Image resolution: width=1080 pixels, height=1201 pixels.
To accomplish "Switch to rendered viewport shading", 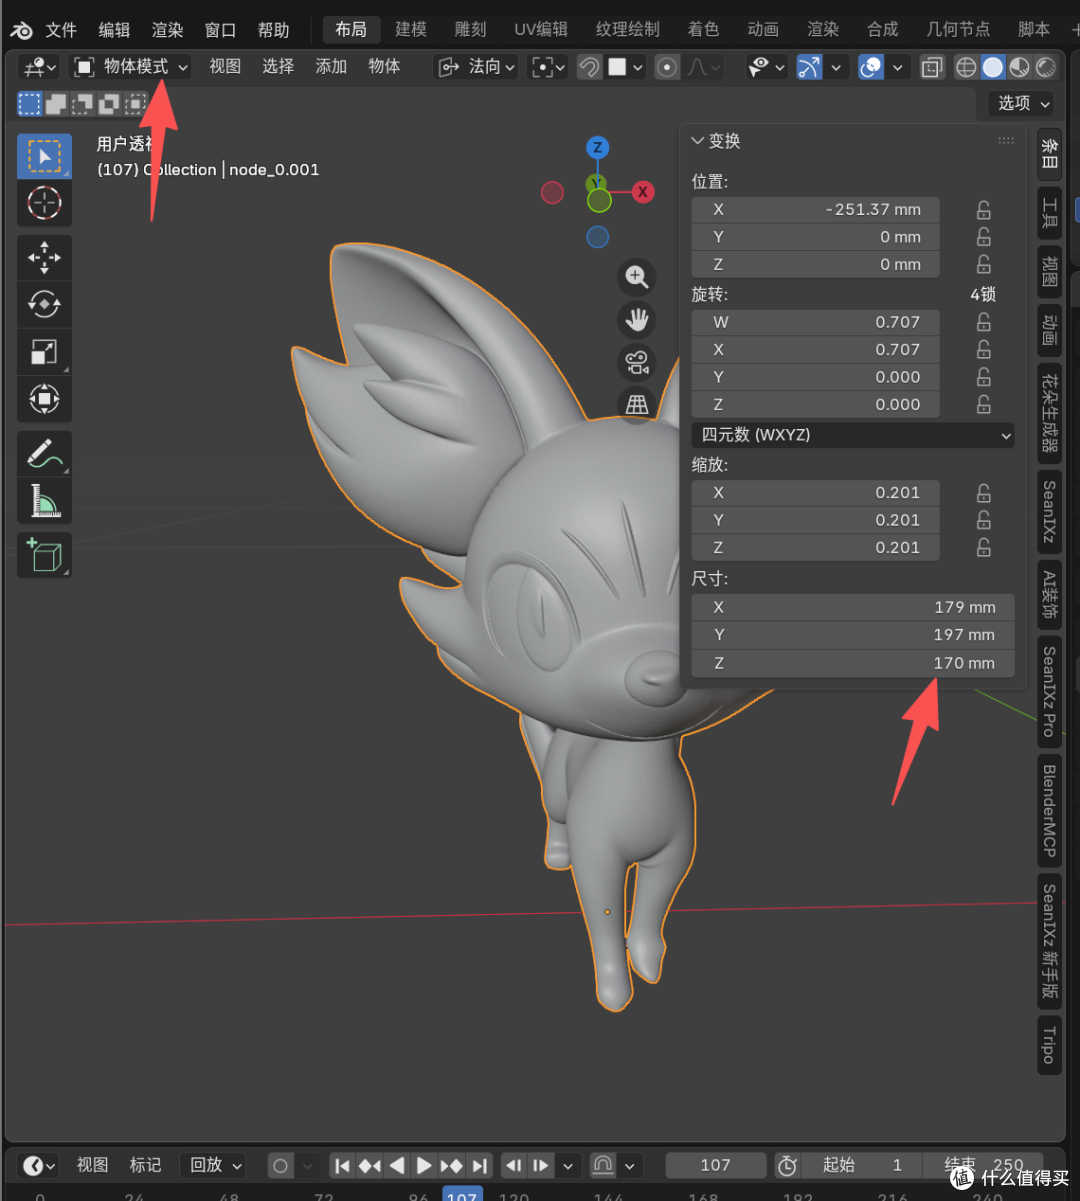I will [x=1046, y=67].
